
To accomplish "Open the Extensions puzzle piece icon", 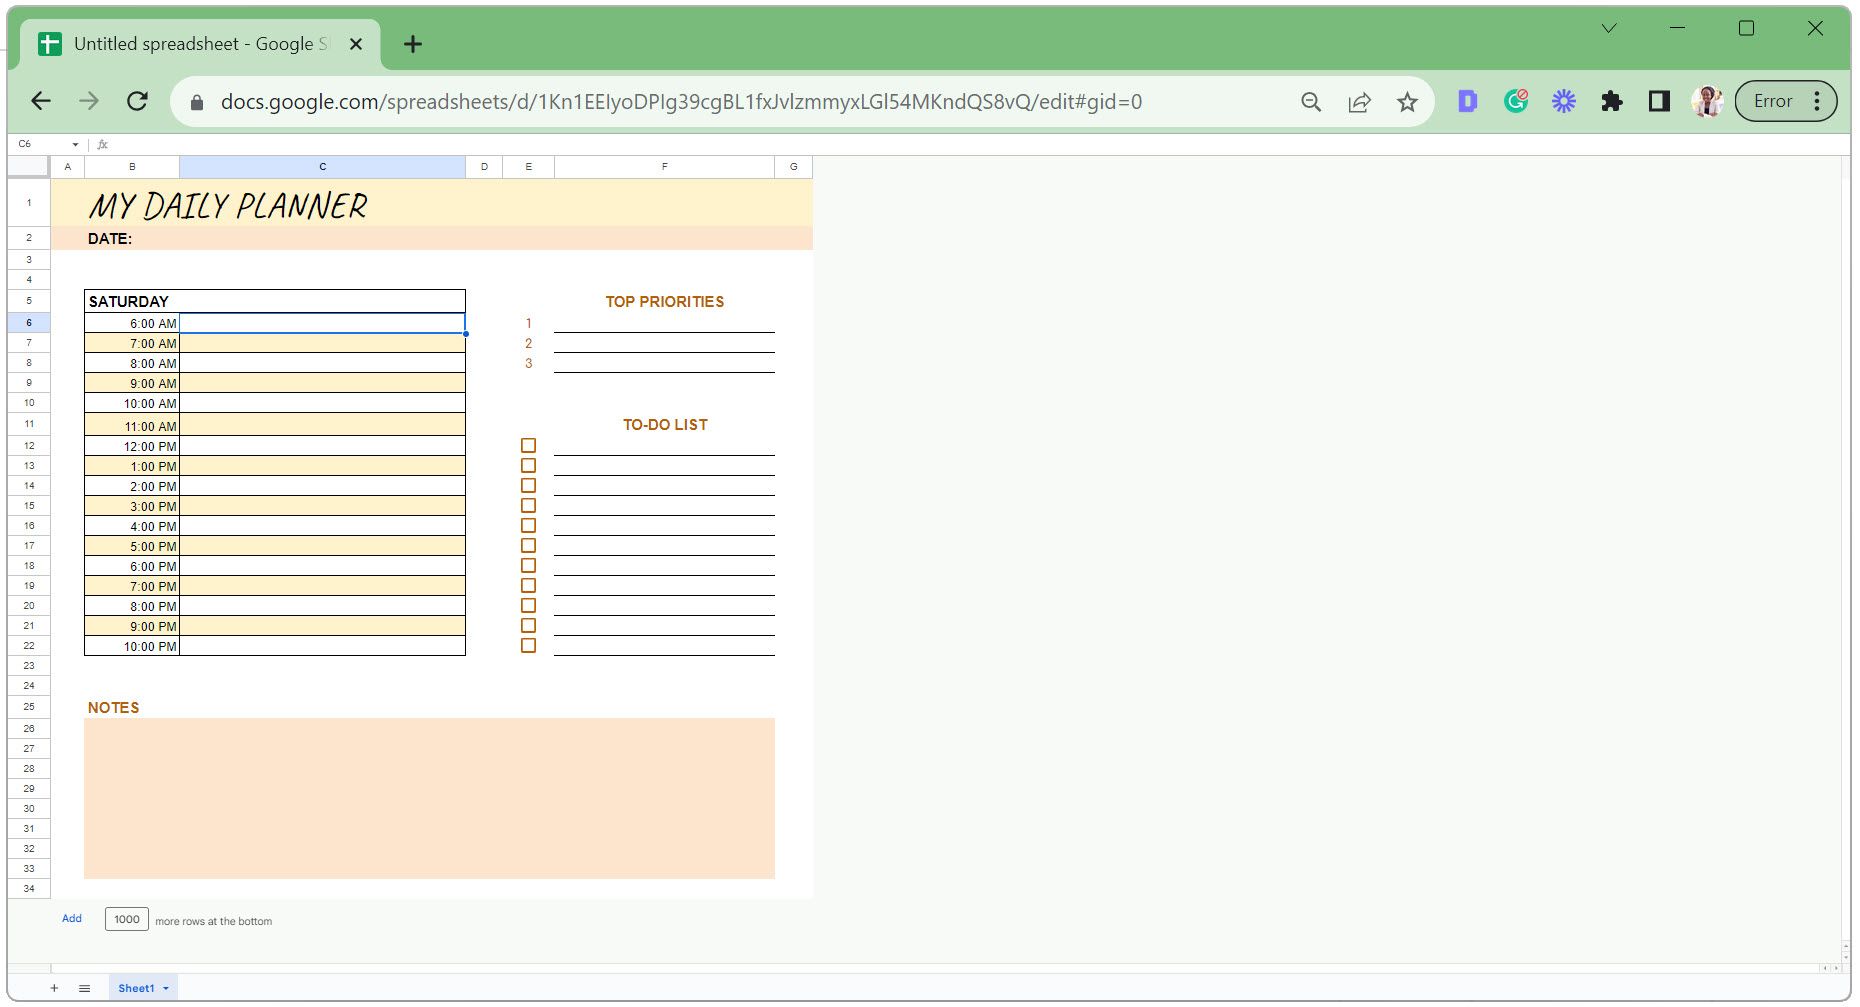I will coord(1611,101).
